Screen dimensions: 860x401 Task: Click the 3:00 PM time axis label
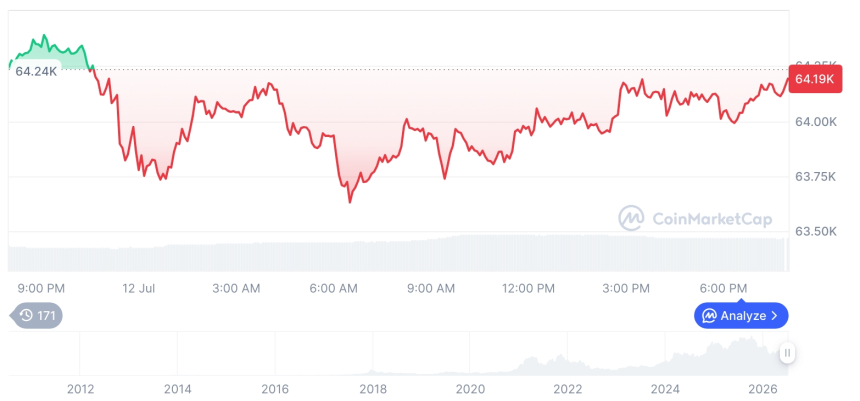click(626, 288)
